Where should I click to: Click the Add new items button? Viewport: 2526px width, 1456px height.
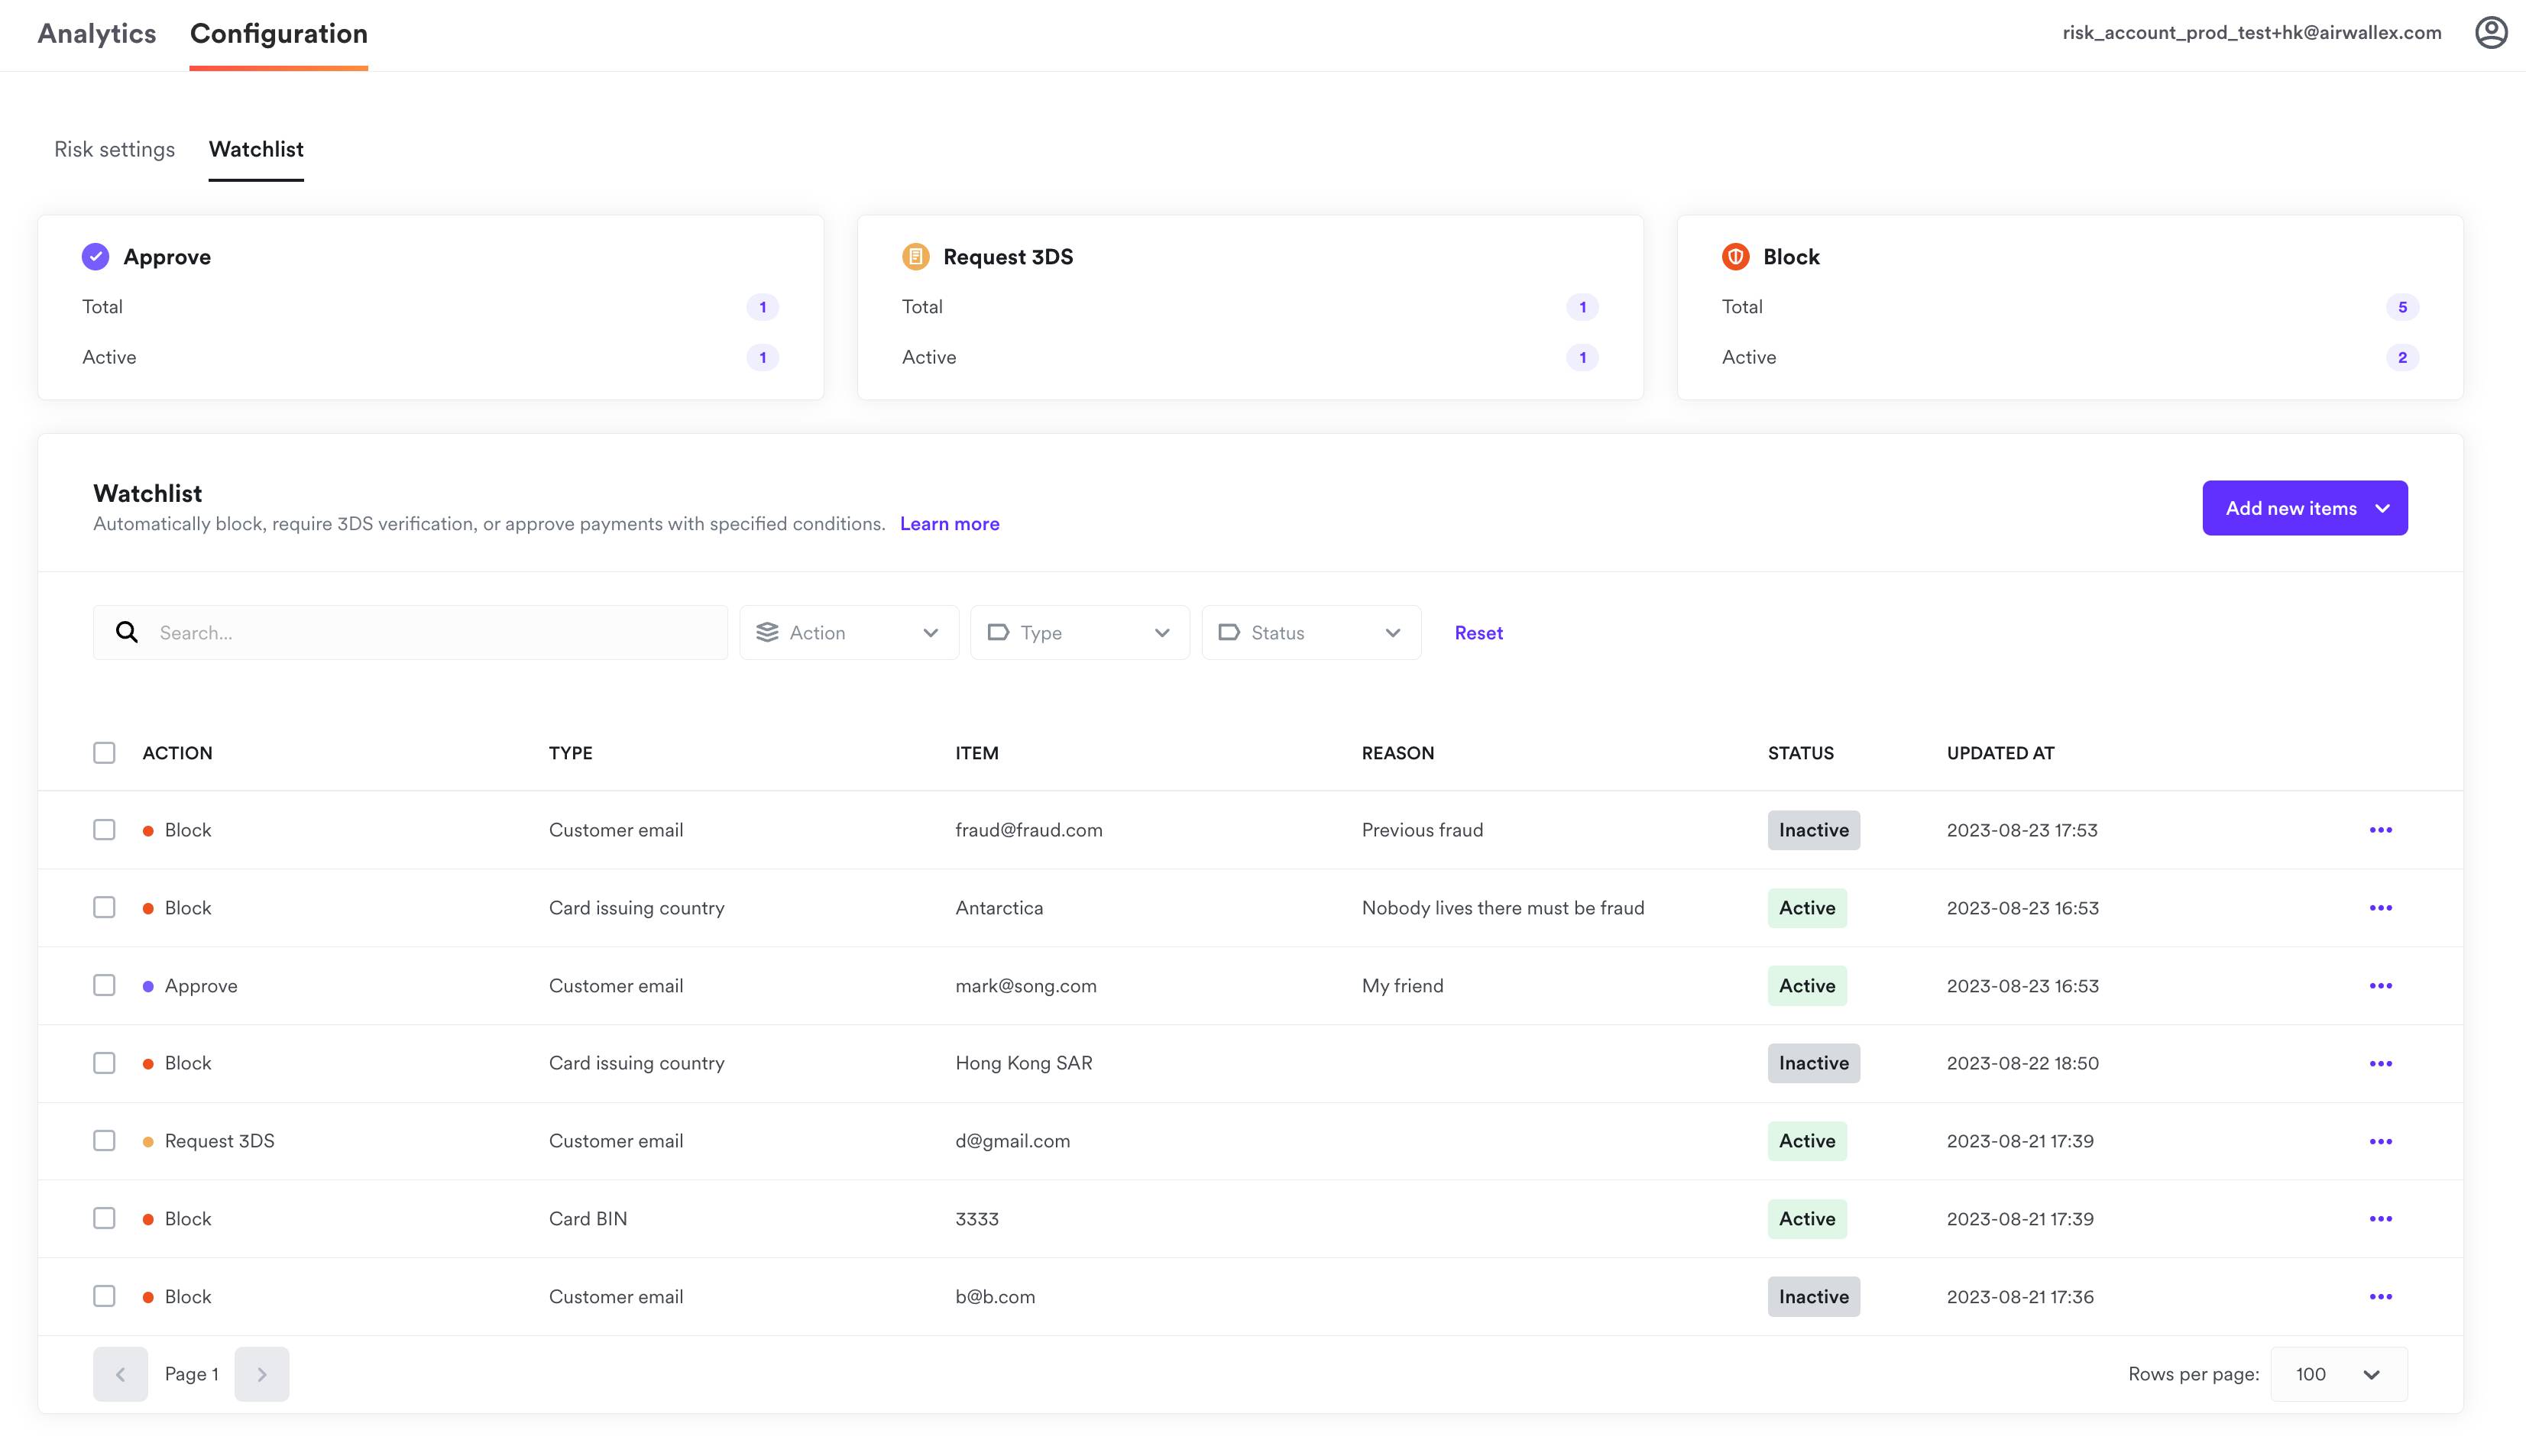(x=2304, y=508)
